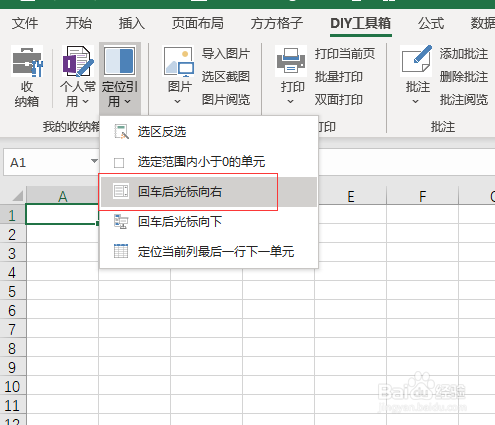Select column A header
The height and width of the screenshot is (425, 495).
coord(62,195)
